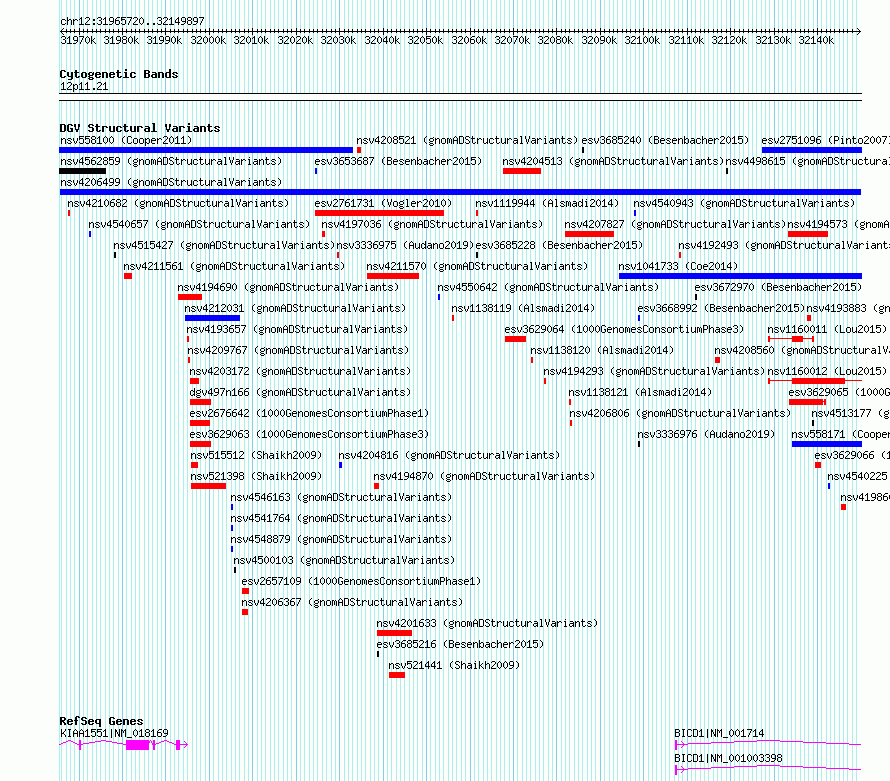Viewport: 890px width, 781px height.
Task: Click the black nsv4562859 variant bar
Action: pyautogui.click(x=82, y=171)
